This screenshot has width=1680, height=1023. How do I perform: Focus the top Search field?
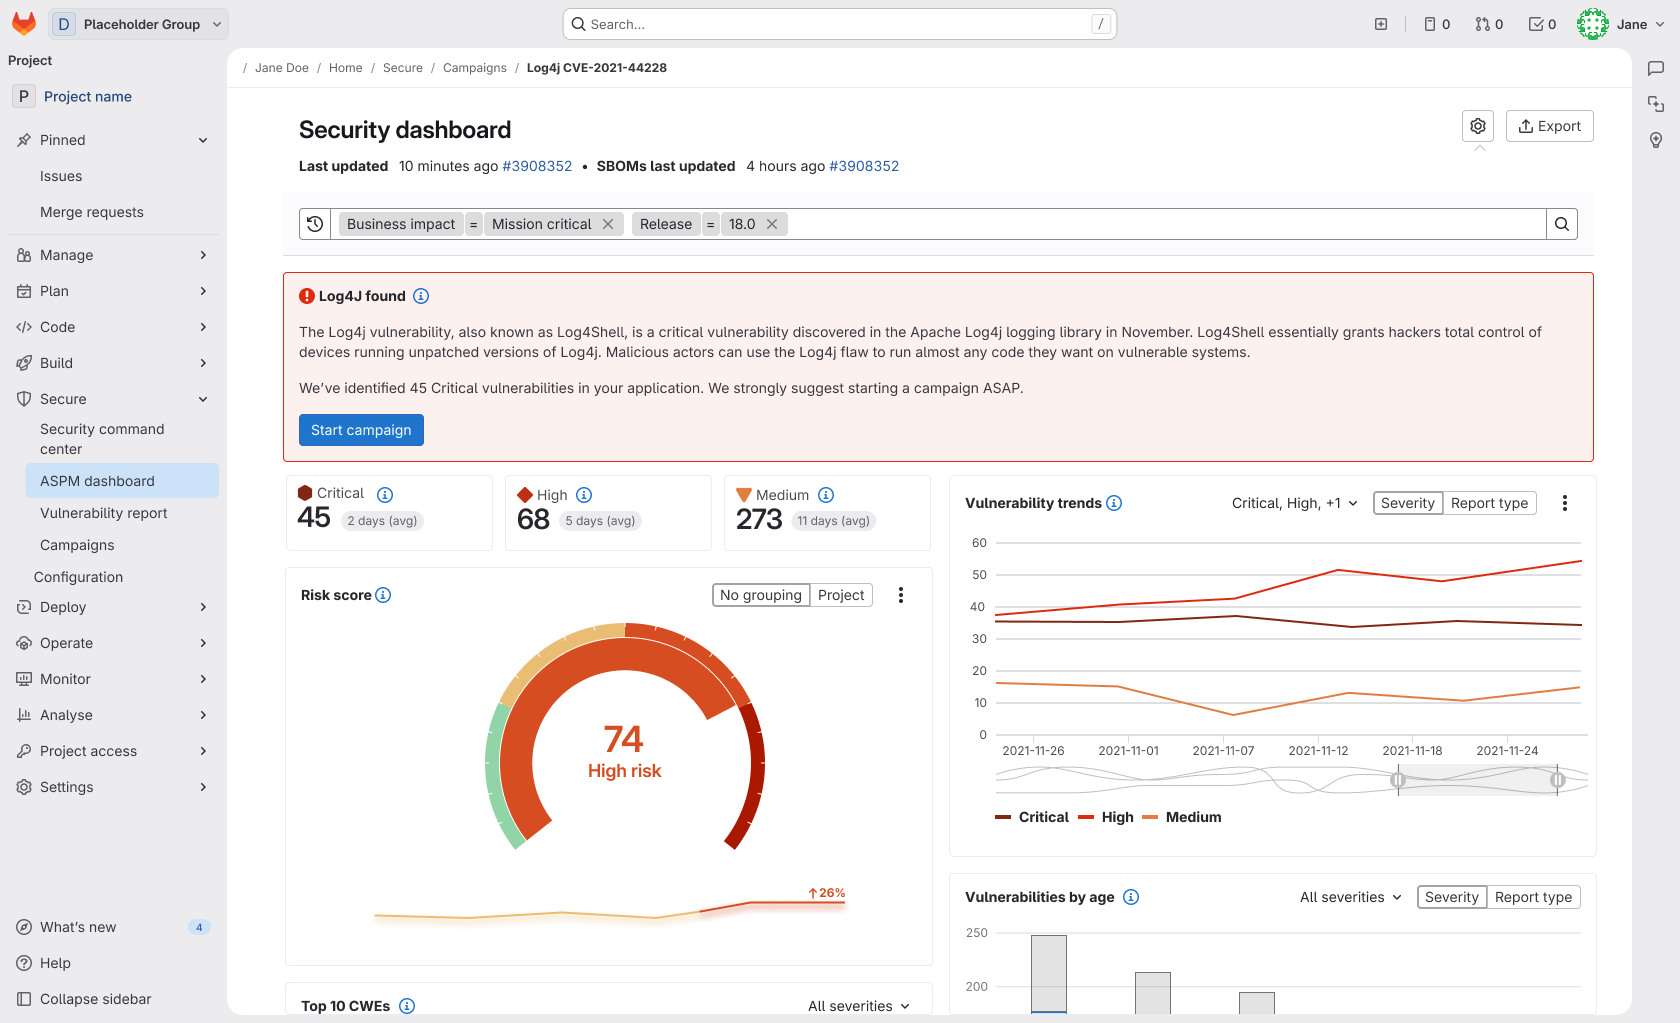point(840,24)
